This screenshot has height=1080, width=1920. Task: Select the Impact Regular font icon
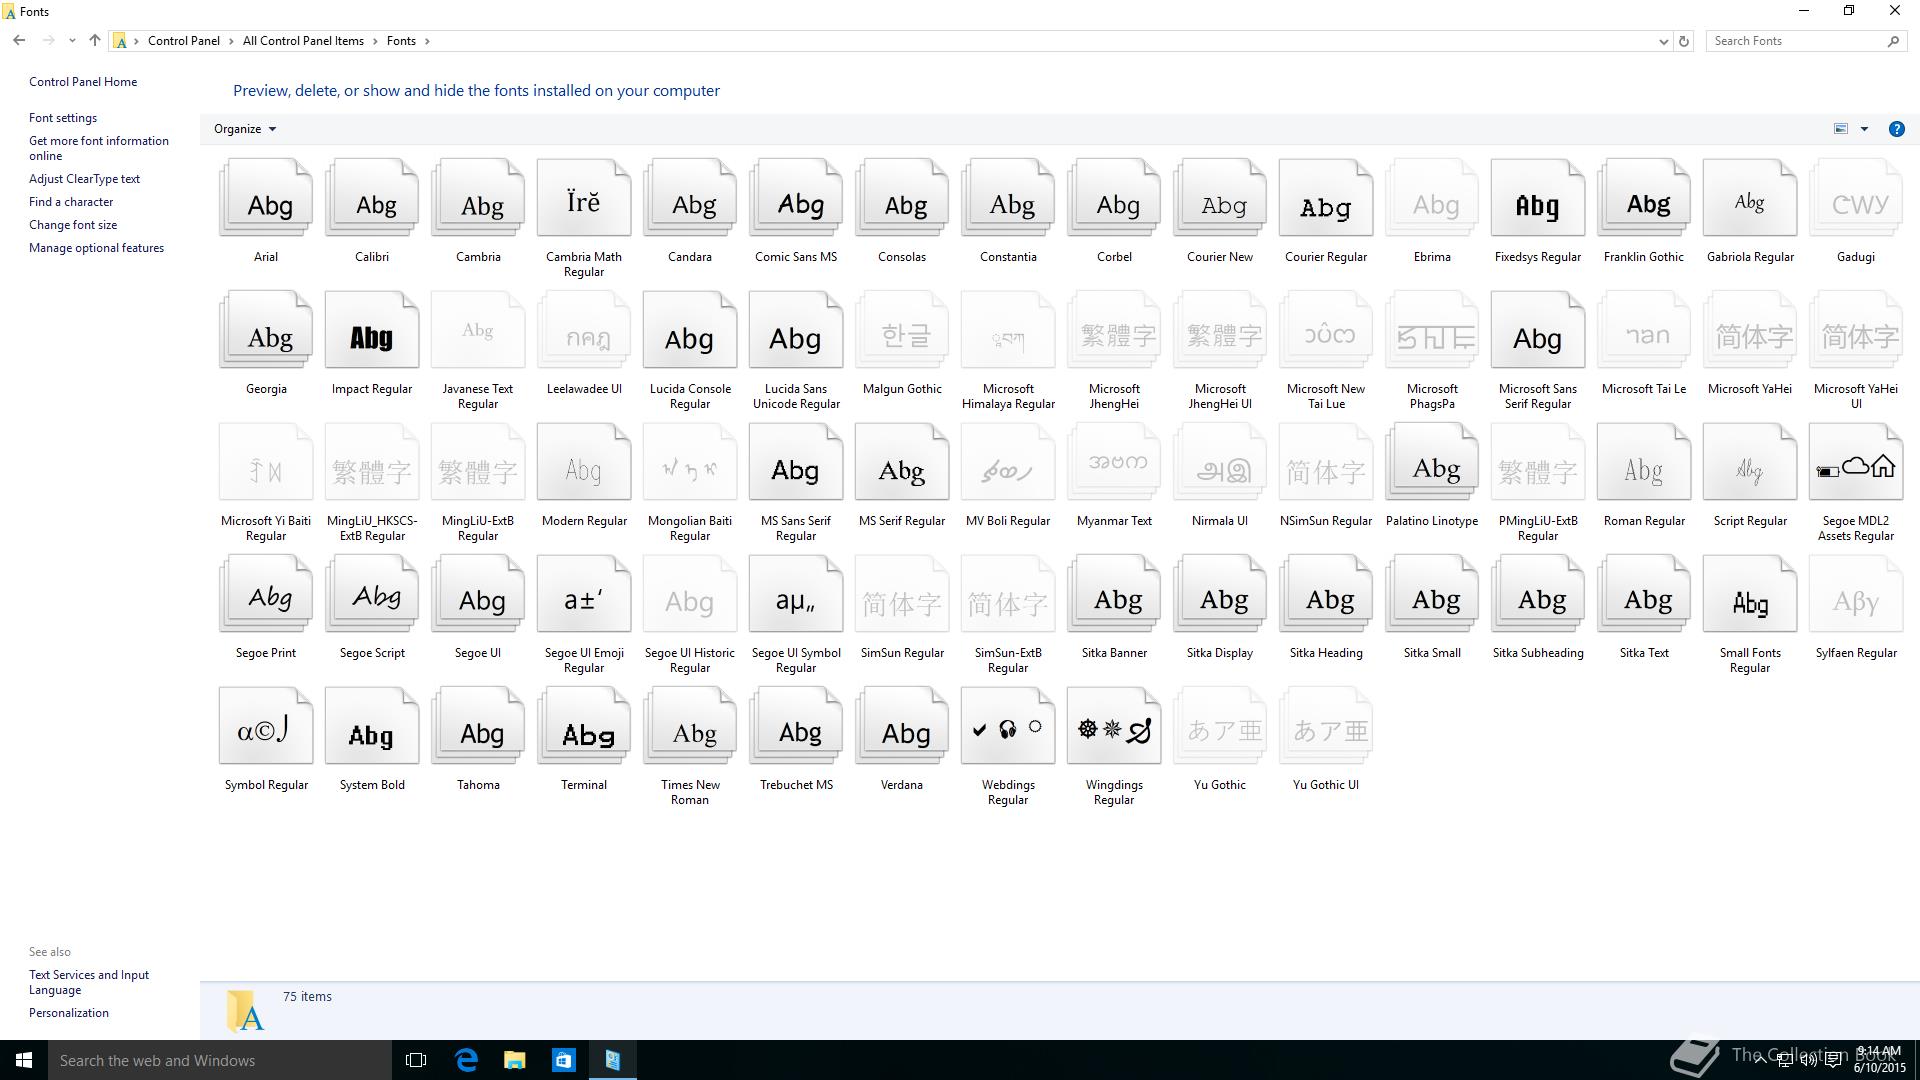[x=371, y=335]
